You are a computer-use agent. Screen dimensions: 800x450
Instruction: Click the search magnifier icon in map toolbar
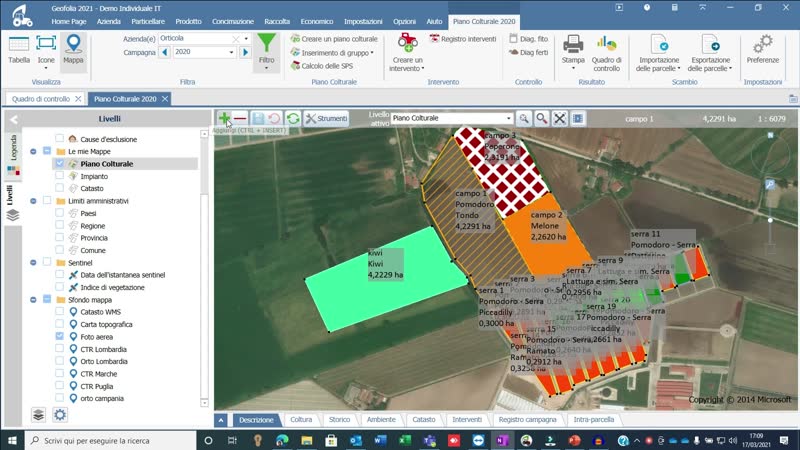pos(541,118)
